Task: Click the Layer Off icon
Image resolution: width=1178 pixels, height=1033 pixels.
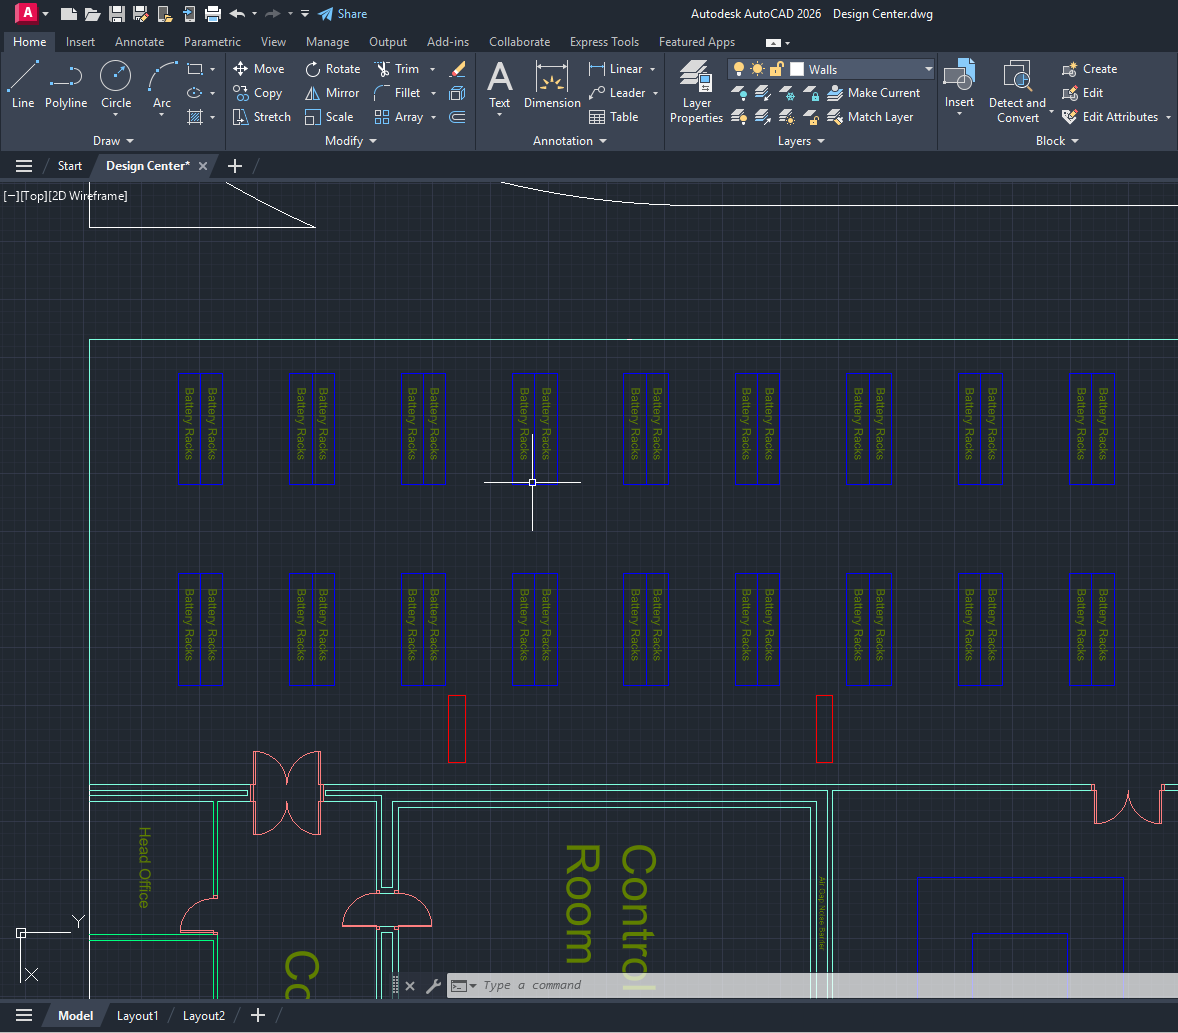Action: [x=739, y=93]
